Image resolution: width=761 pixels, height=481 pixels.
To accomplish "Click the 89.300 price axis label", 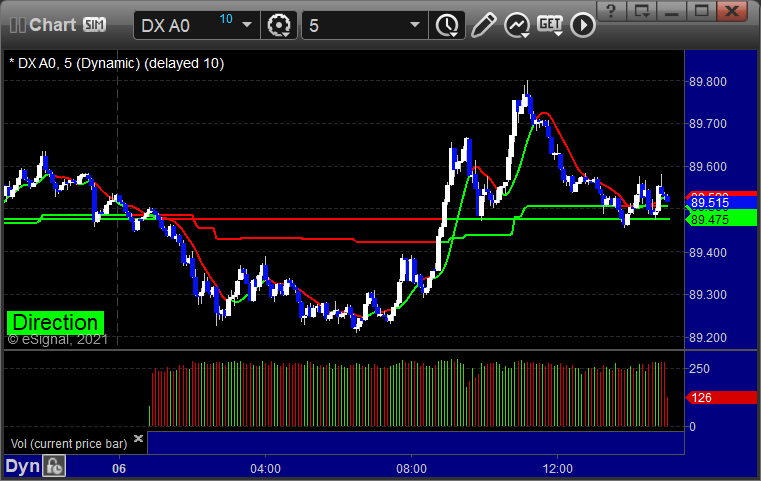I will coord(708,295).
